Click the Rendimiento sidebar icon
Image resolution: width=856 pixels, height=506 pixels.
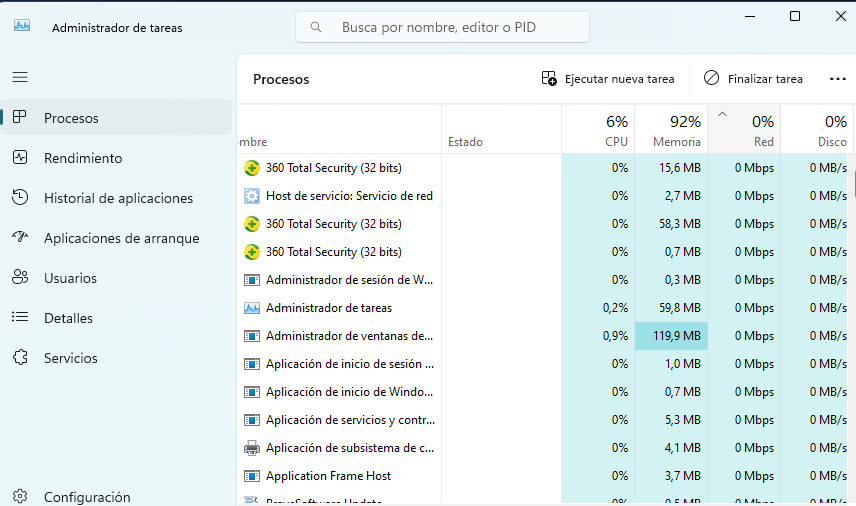(x=20, y=158)
